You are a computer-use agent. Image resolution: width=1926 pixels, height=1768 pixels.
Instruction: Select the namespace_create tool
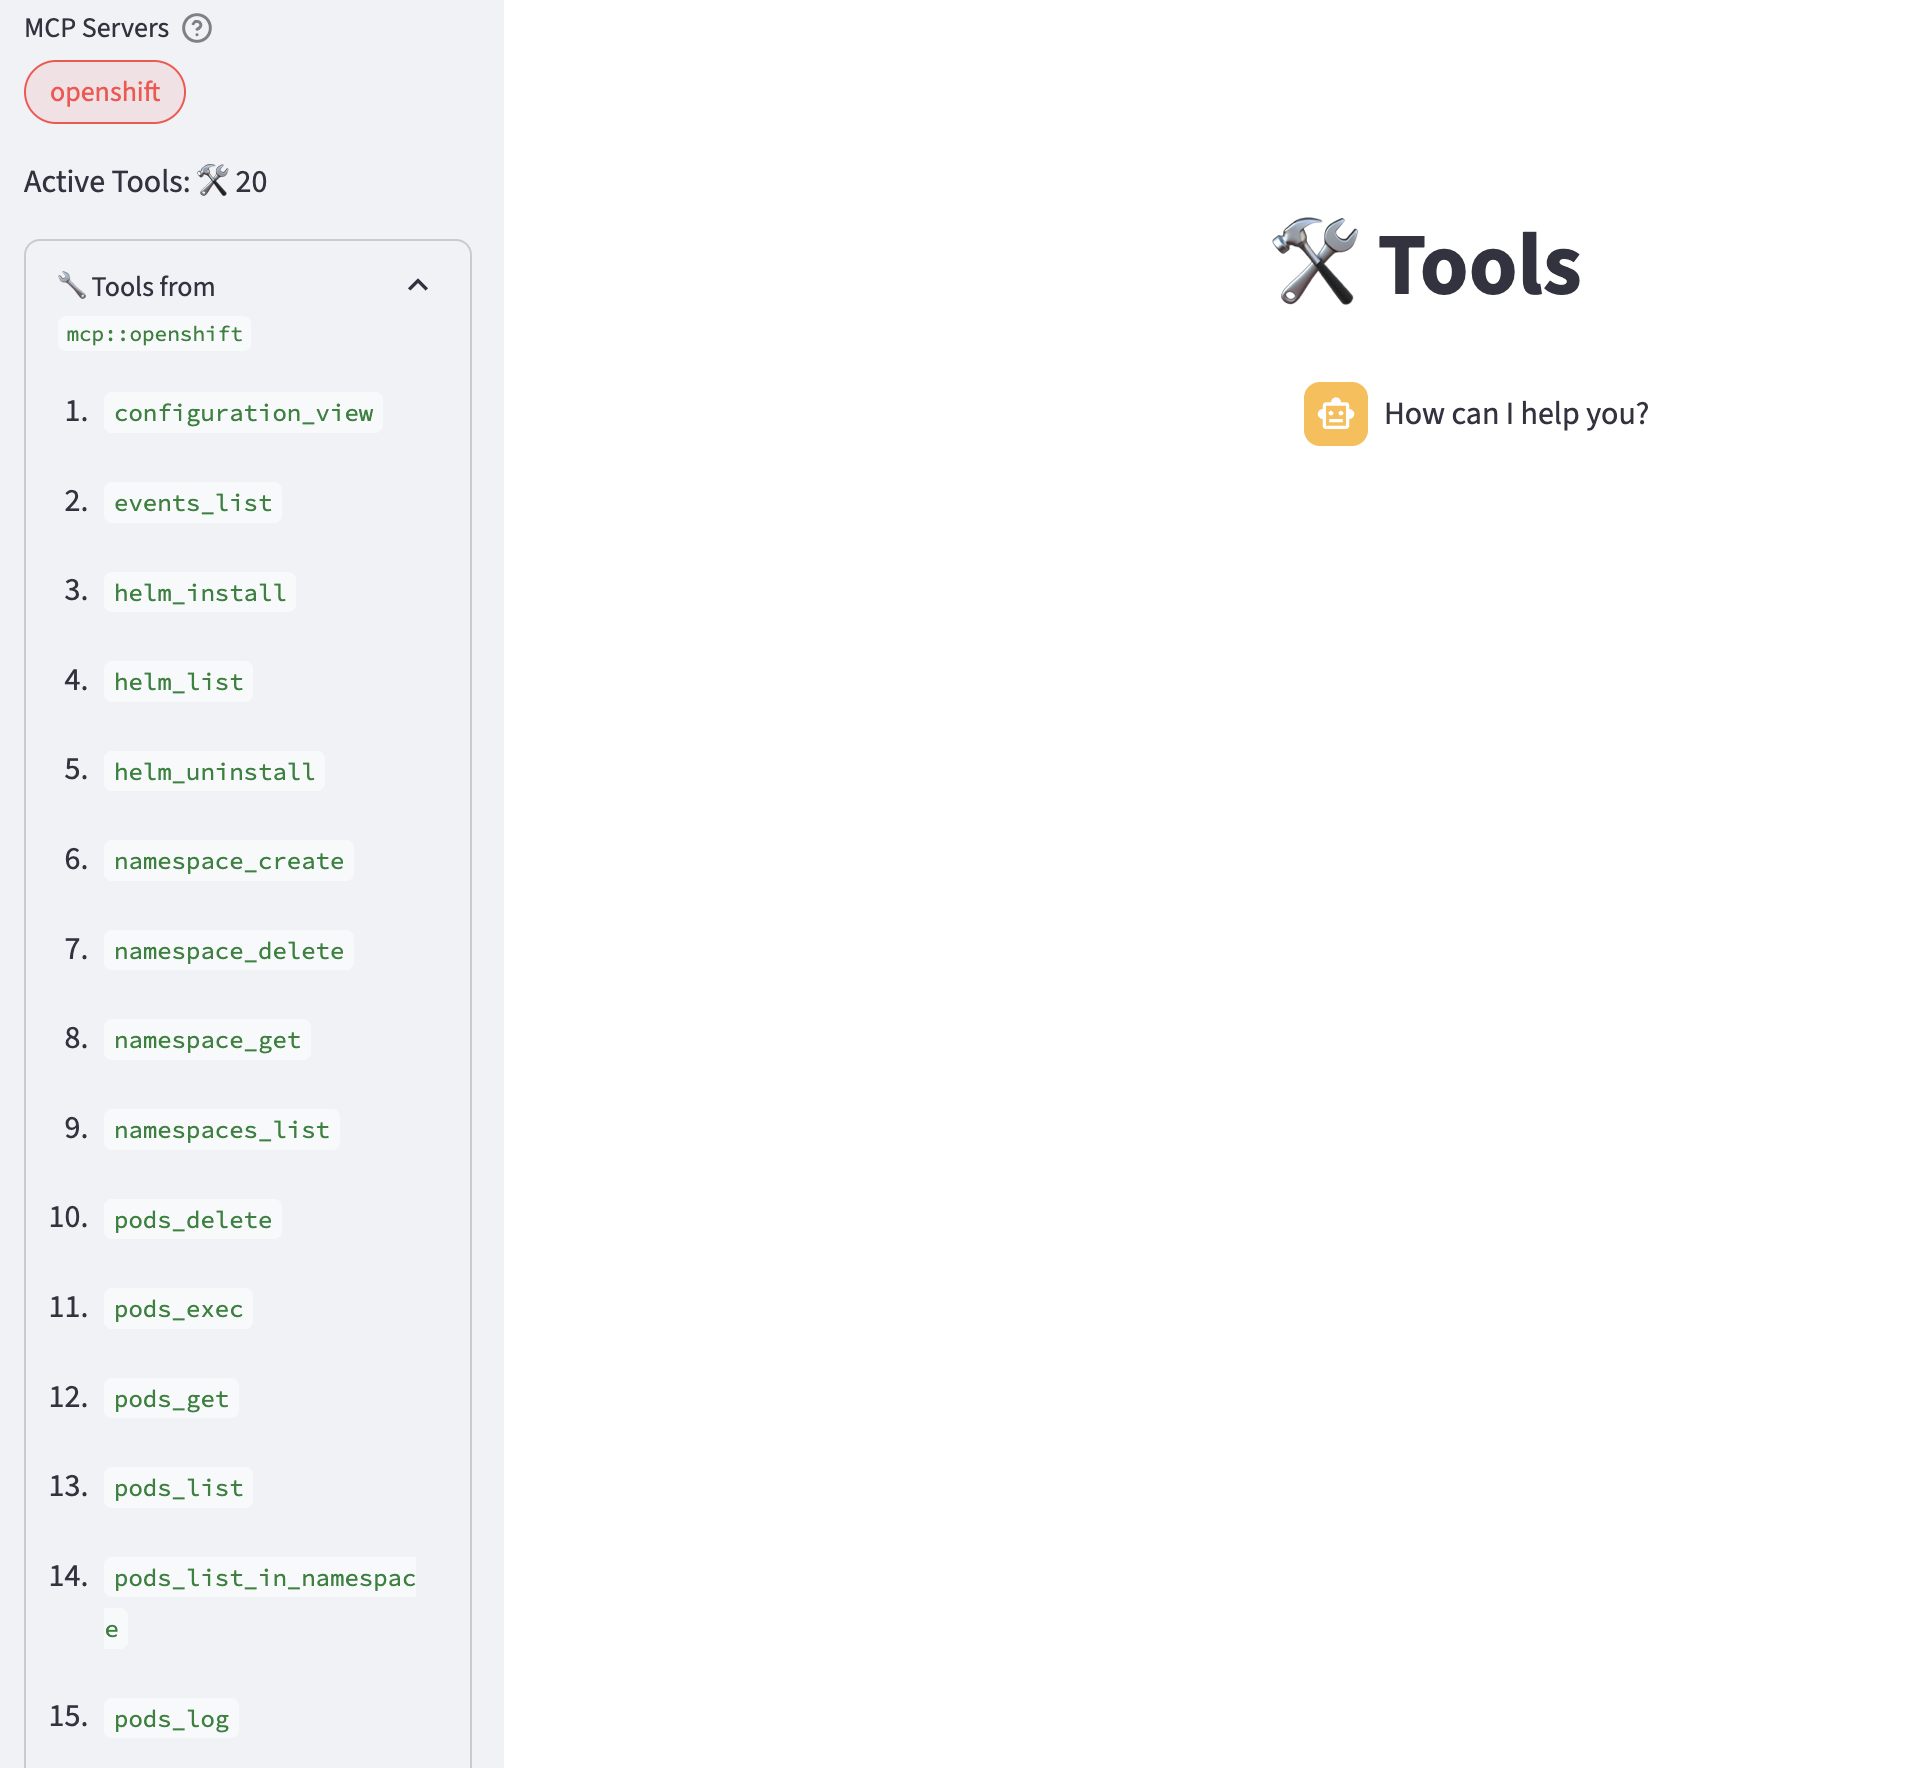pyautogui.click(x=227, y=860)
